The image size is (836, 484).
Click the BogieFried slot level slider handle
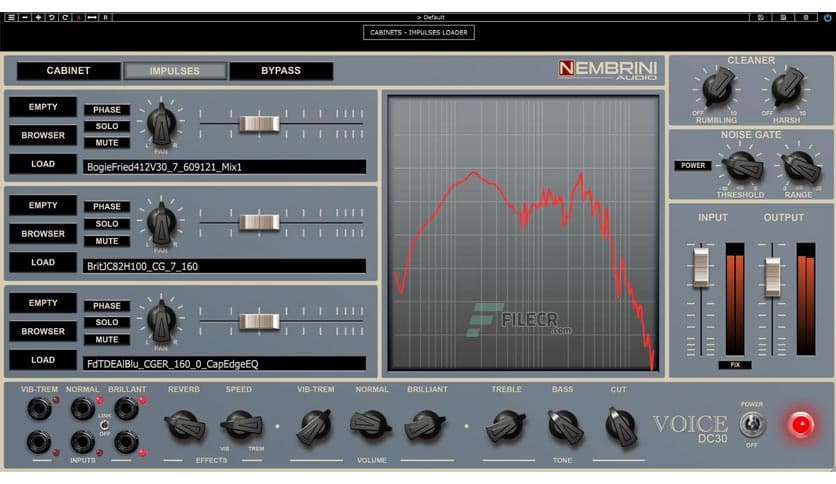click(259, 124)
